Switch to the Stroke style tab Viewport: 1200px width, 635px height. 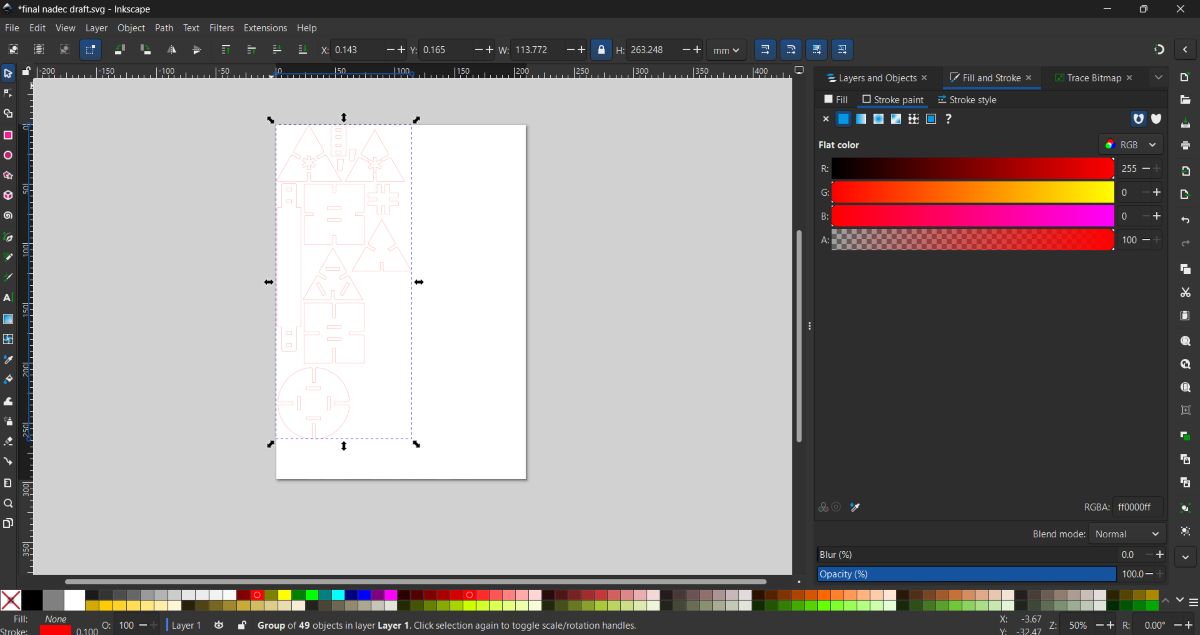[967, 100]
